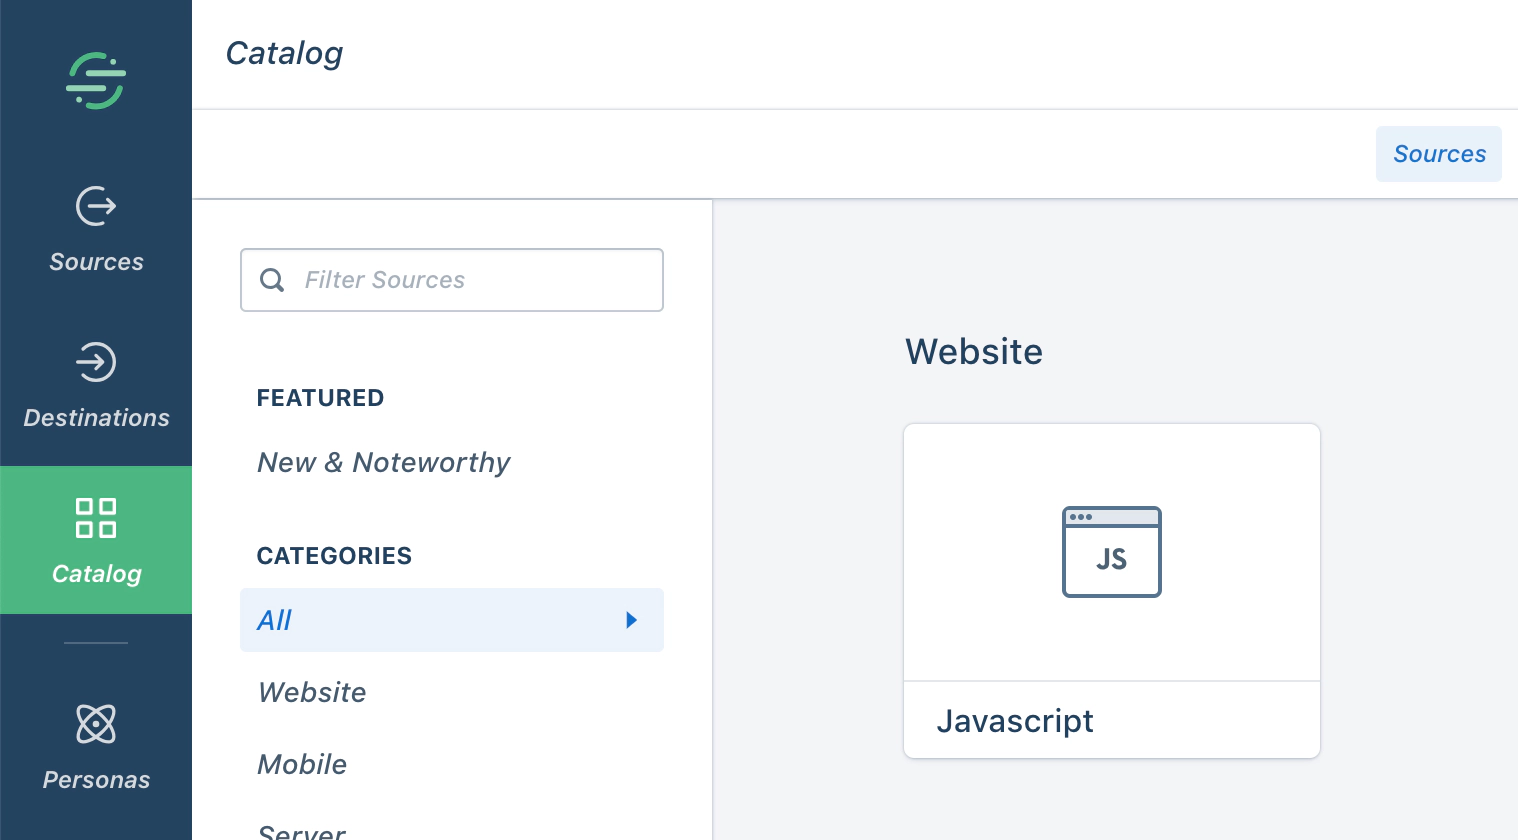
Task: Select the Mobile category
Action: tap(302, 764)
